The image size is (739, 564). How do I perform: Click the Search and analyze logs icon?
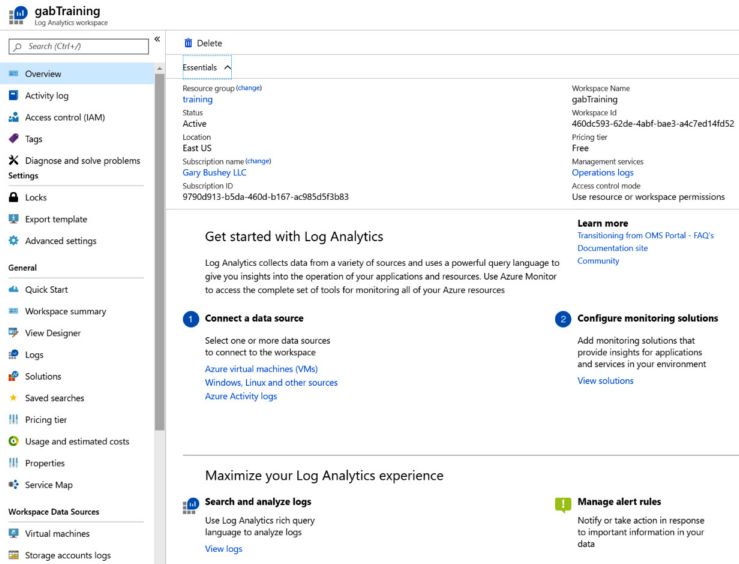191,506
